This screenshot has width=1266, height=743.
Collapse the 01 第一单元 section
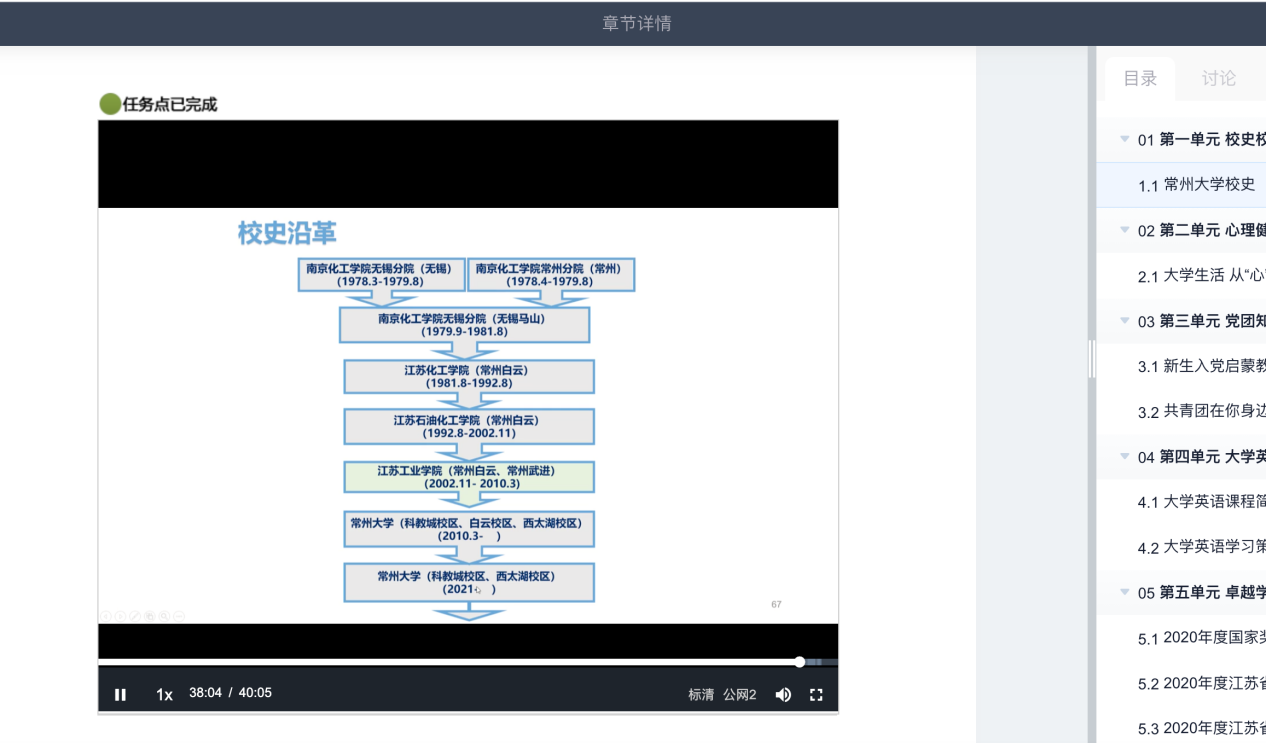coord(1125,139)
